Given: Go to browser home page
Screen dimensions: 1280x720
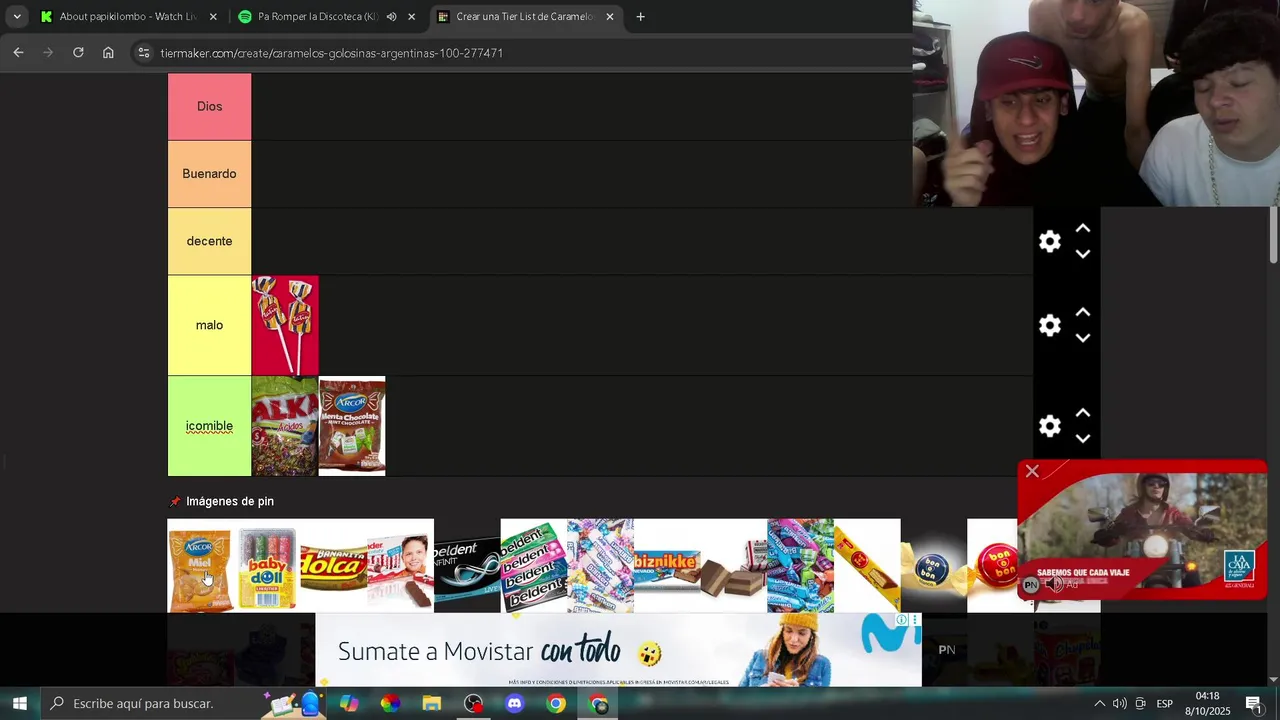Looking at the screenshot, I should coord(108,52).
